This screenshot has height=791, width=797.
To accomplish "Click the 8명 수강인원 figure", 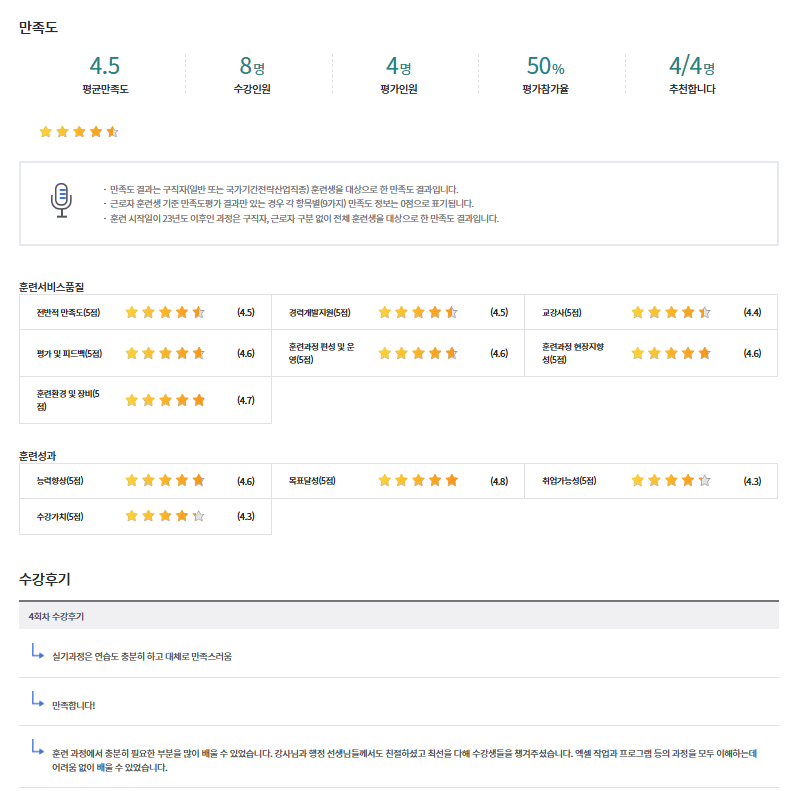I will tap(252, 67).
